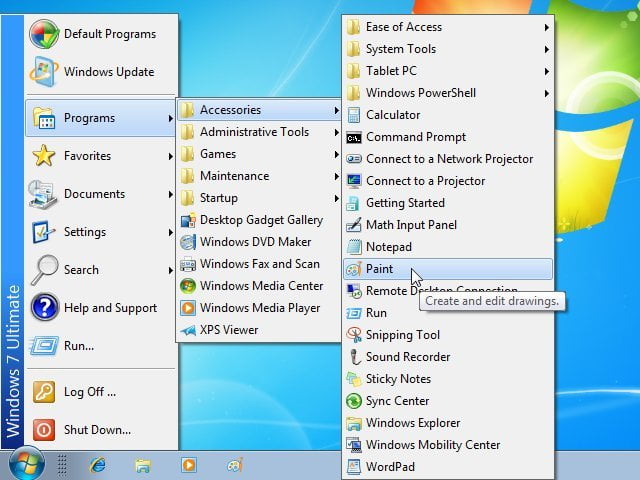Viewport: 640px width, 480px height.
Task: Click the Notepad icon
Action: [354, 247]
